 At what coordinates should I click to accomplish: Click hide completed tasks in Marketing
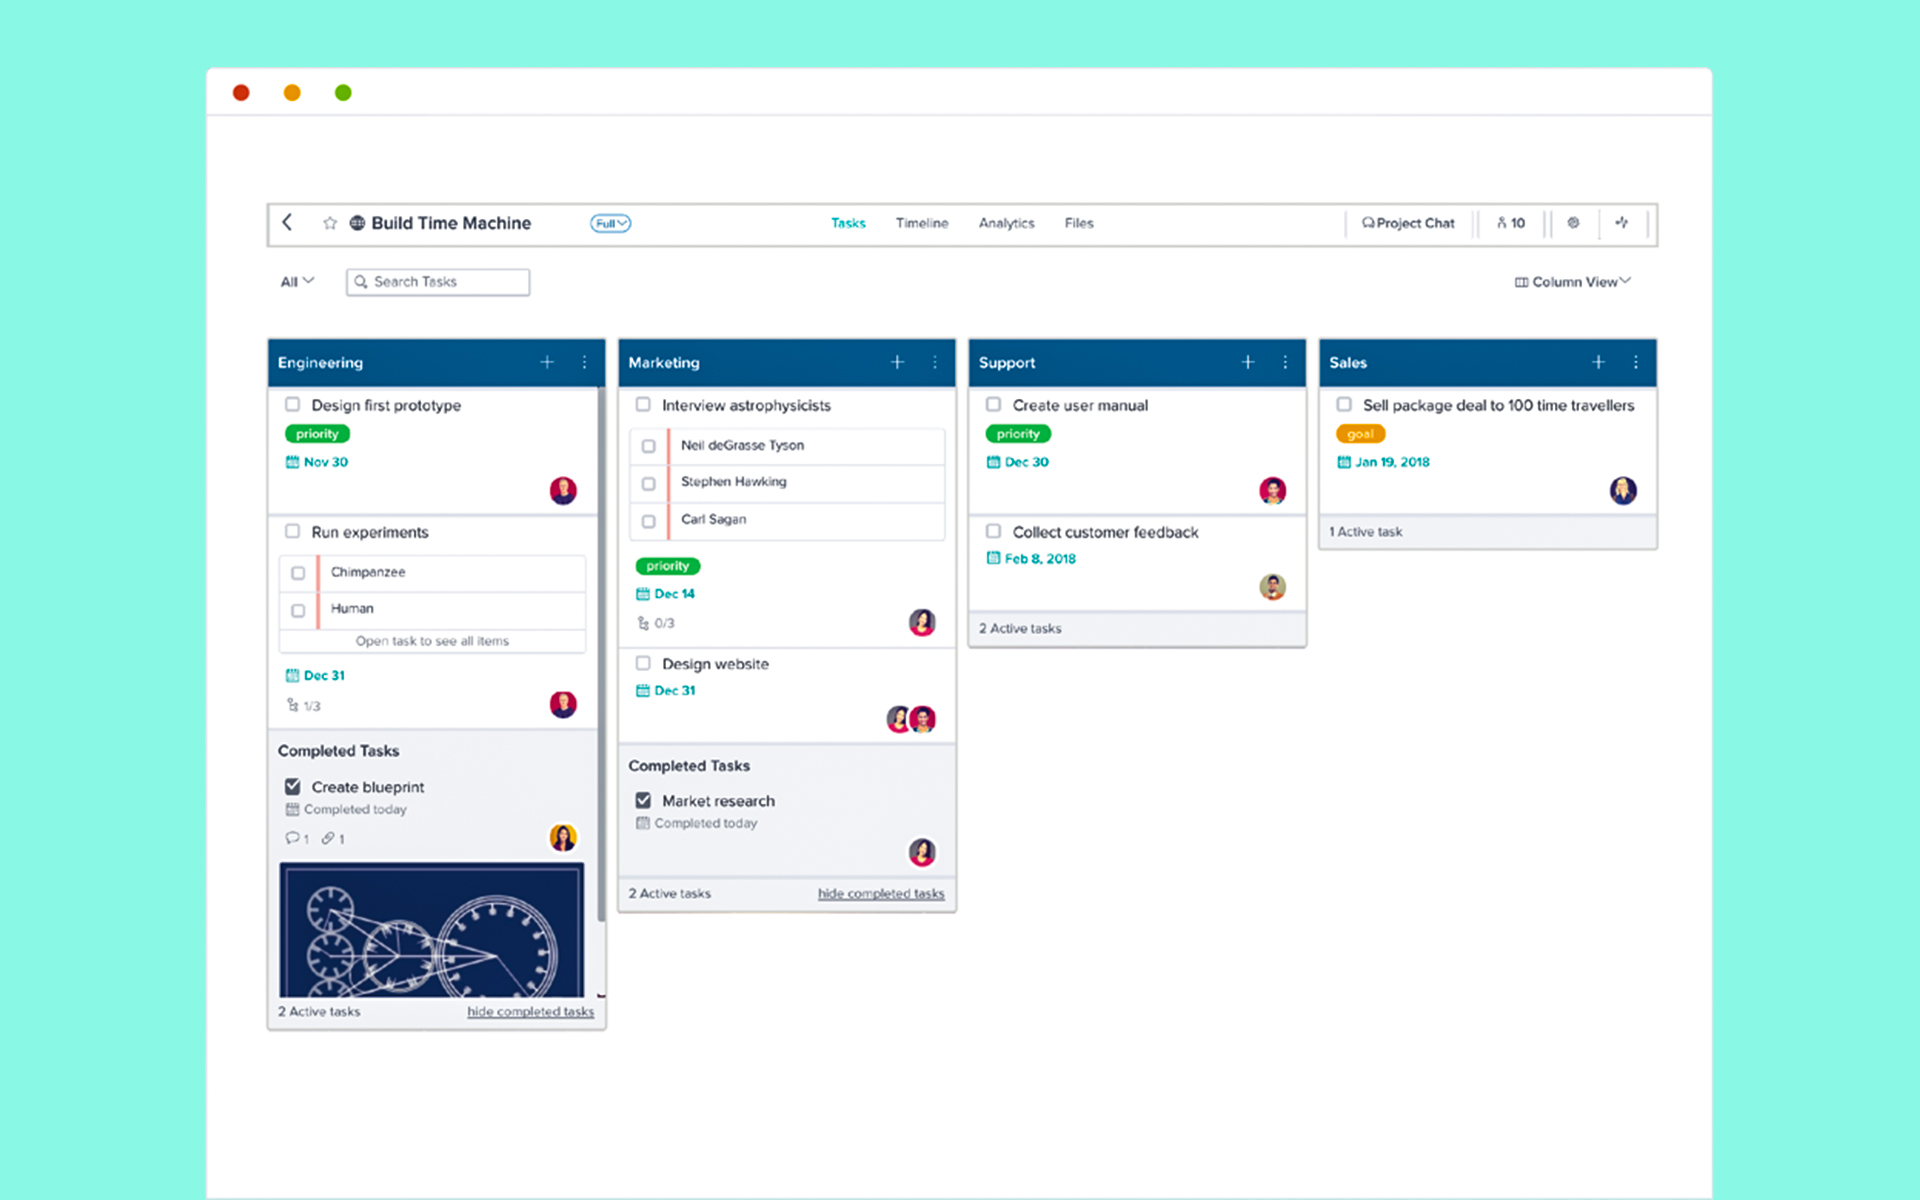880,893
